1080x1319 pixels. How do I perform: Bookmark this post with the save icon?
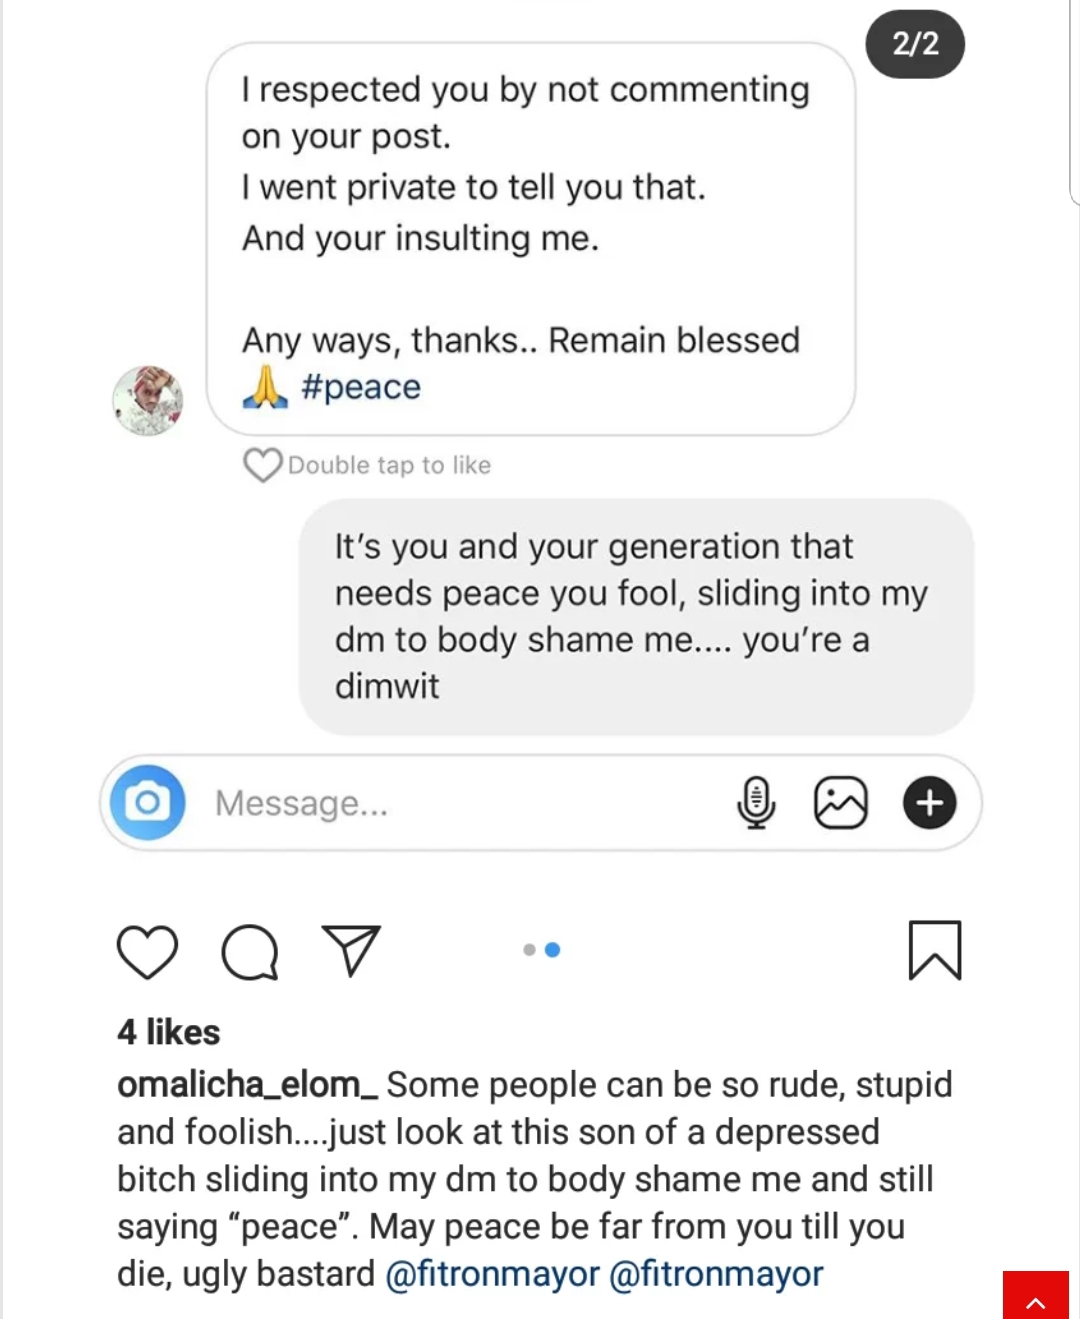coord(934,950)
